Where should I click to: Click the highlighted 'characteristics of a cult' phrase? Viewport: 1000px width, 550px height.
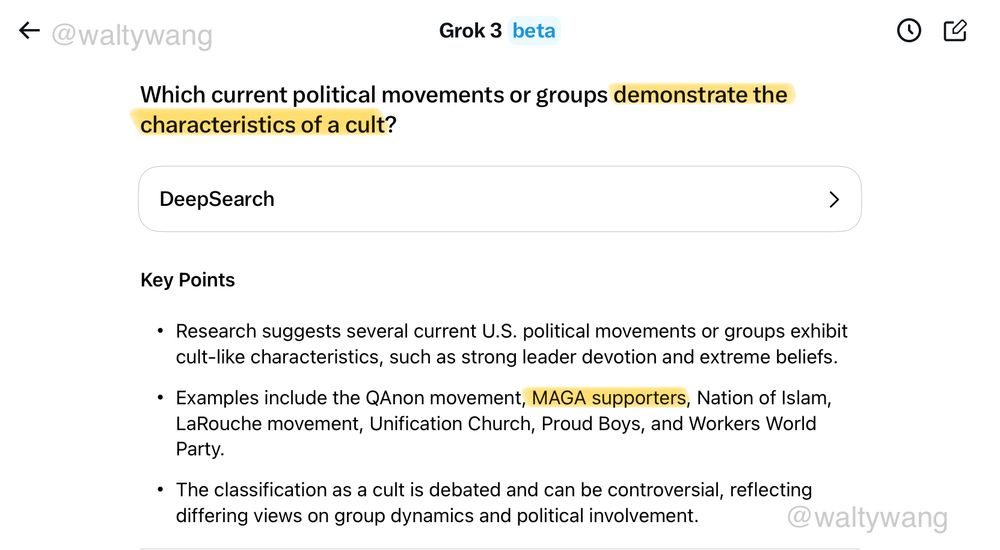(263, 124)
